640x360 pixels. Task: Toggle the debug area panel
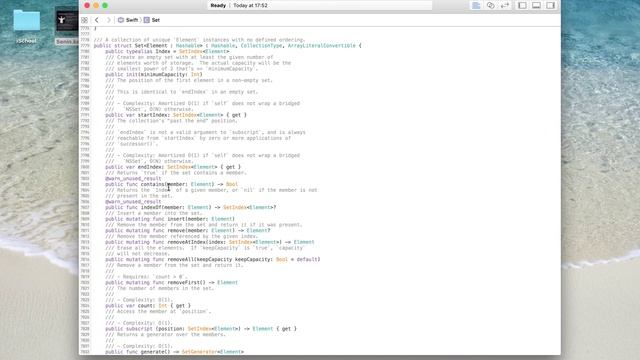click(536, 5)
